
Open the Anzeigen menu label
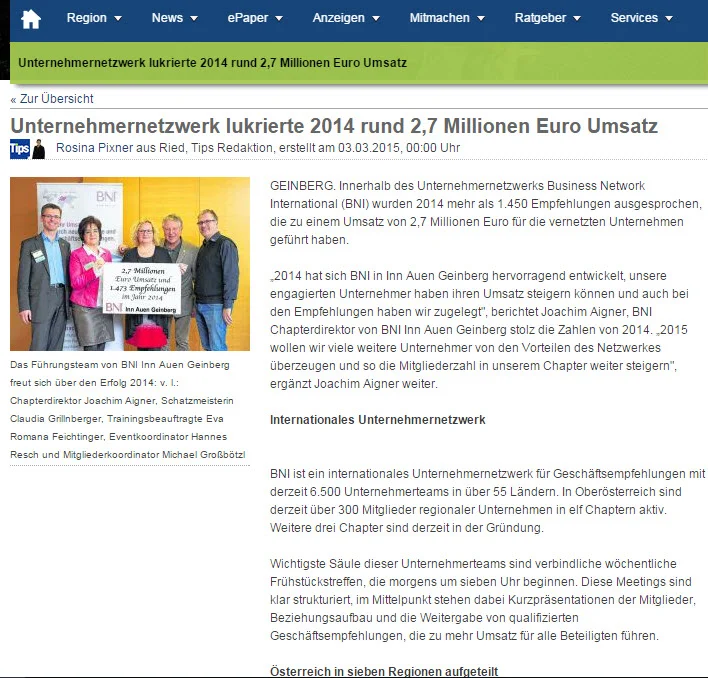(339, 18)
